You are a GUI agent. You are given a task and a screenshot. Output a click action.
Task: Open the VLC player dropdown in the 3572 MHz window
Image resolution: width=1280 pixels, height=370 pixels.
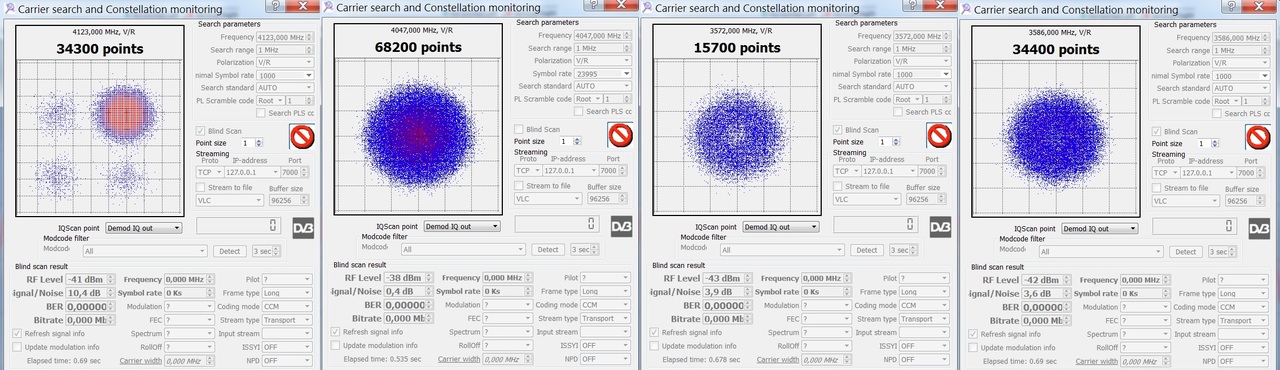867,199
